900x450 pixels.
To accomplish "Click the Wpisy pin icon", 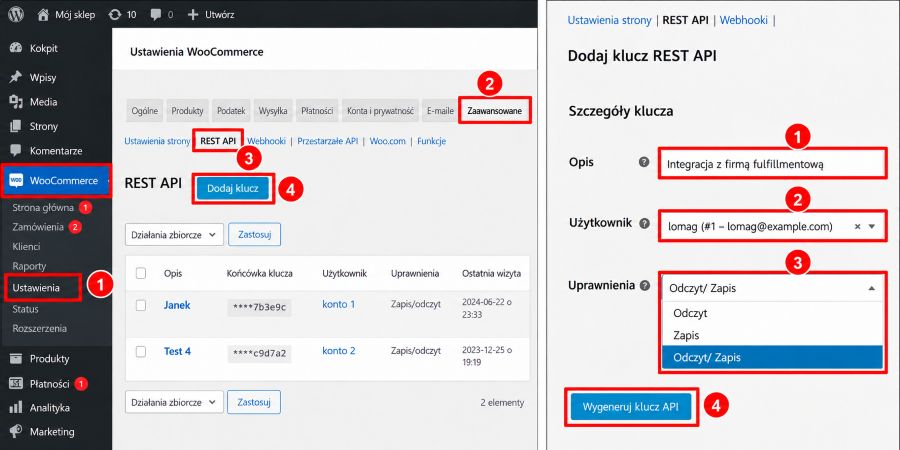I will (x=16, y=77).
